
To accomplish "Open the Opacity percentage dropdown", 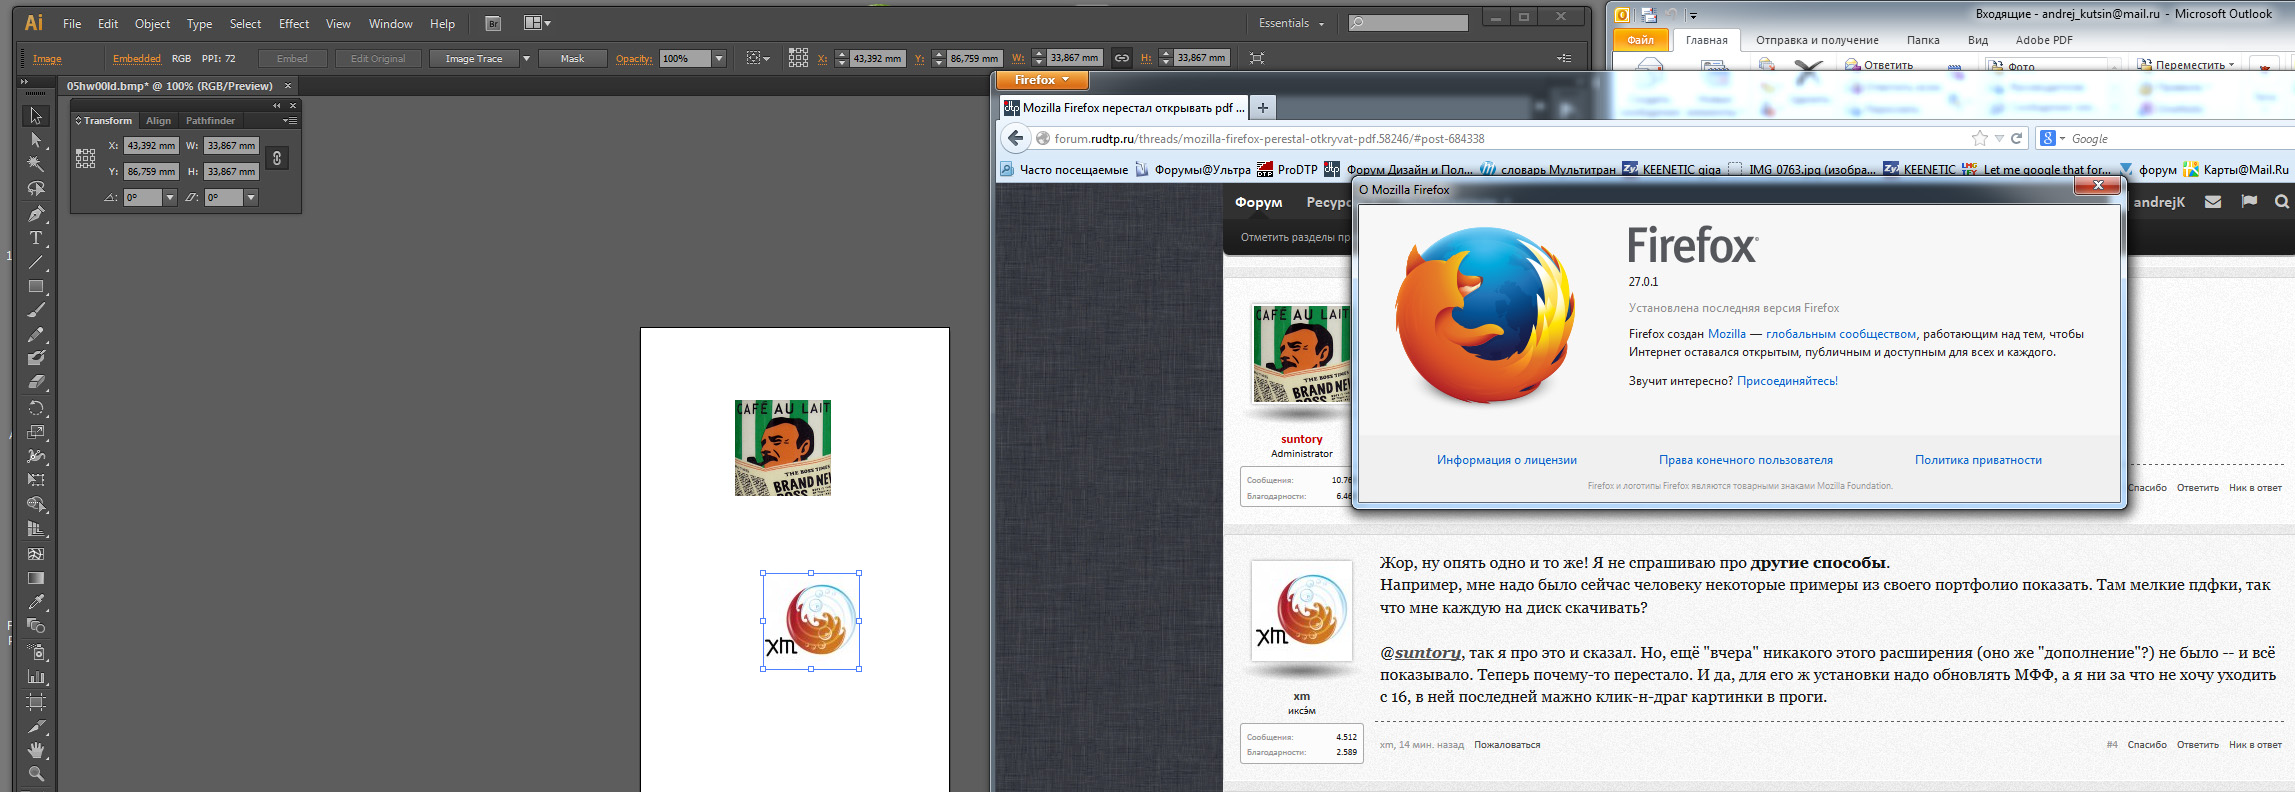I will [718, 59].
